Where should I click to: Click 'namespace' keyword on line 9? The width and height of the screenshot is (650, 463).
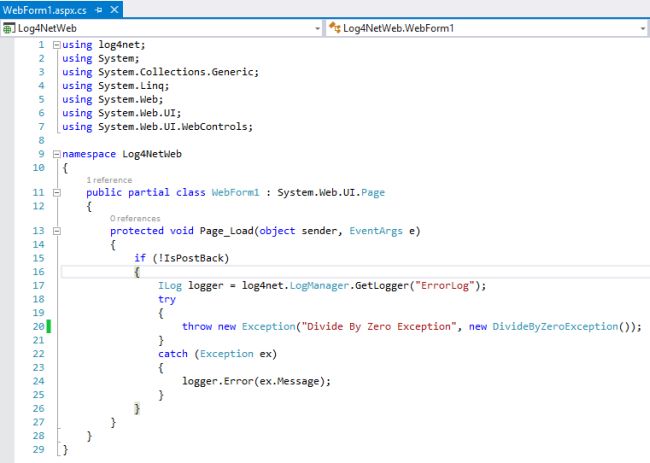(89, 154)
